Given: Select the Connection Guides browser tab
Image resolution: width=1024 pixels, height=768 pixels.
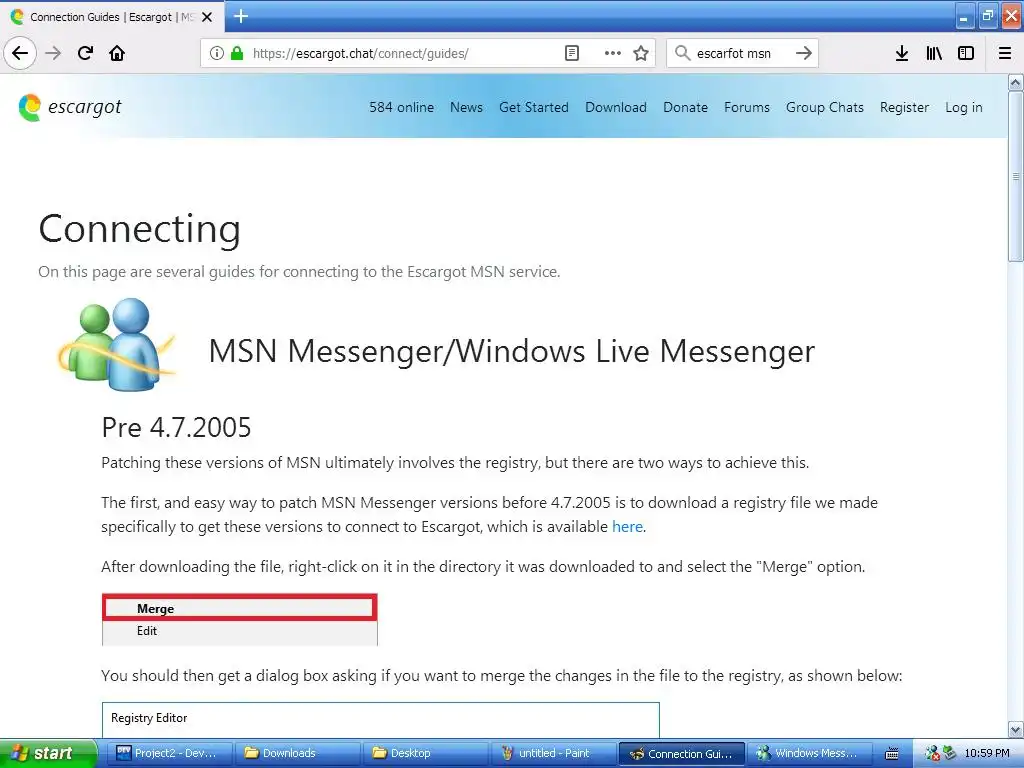Looking at the screenshot, I should click(x=112, y=17).
